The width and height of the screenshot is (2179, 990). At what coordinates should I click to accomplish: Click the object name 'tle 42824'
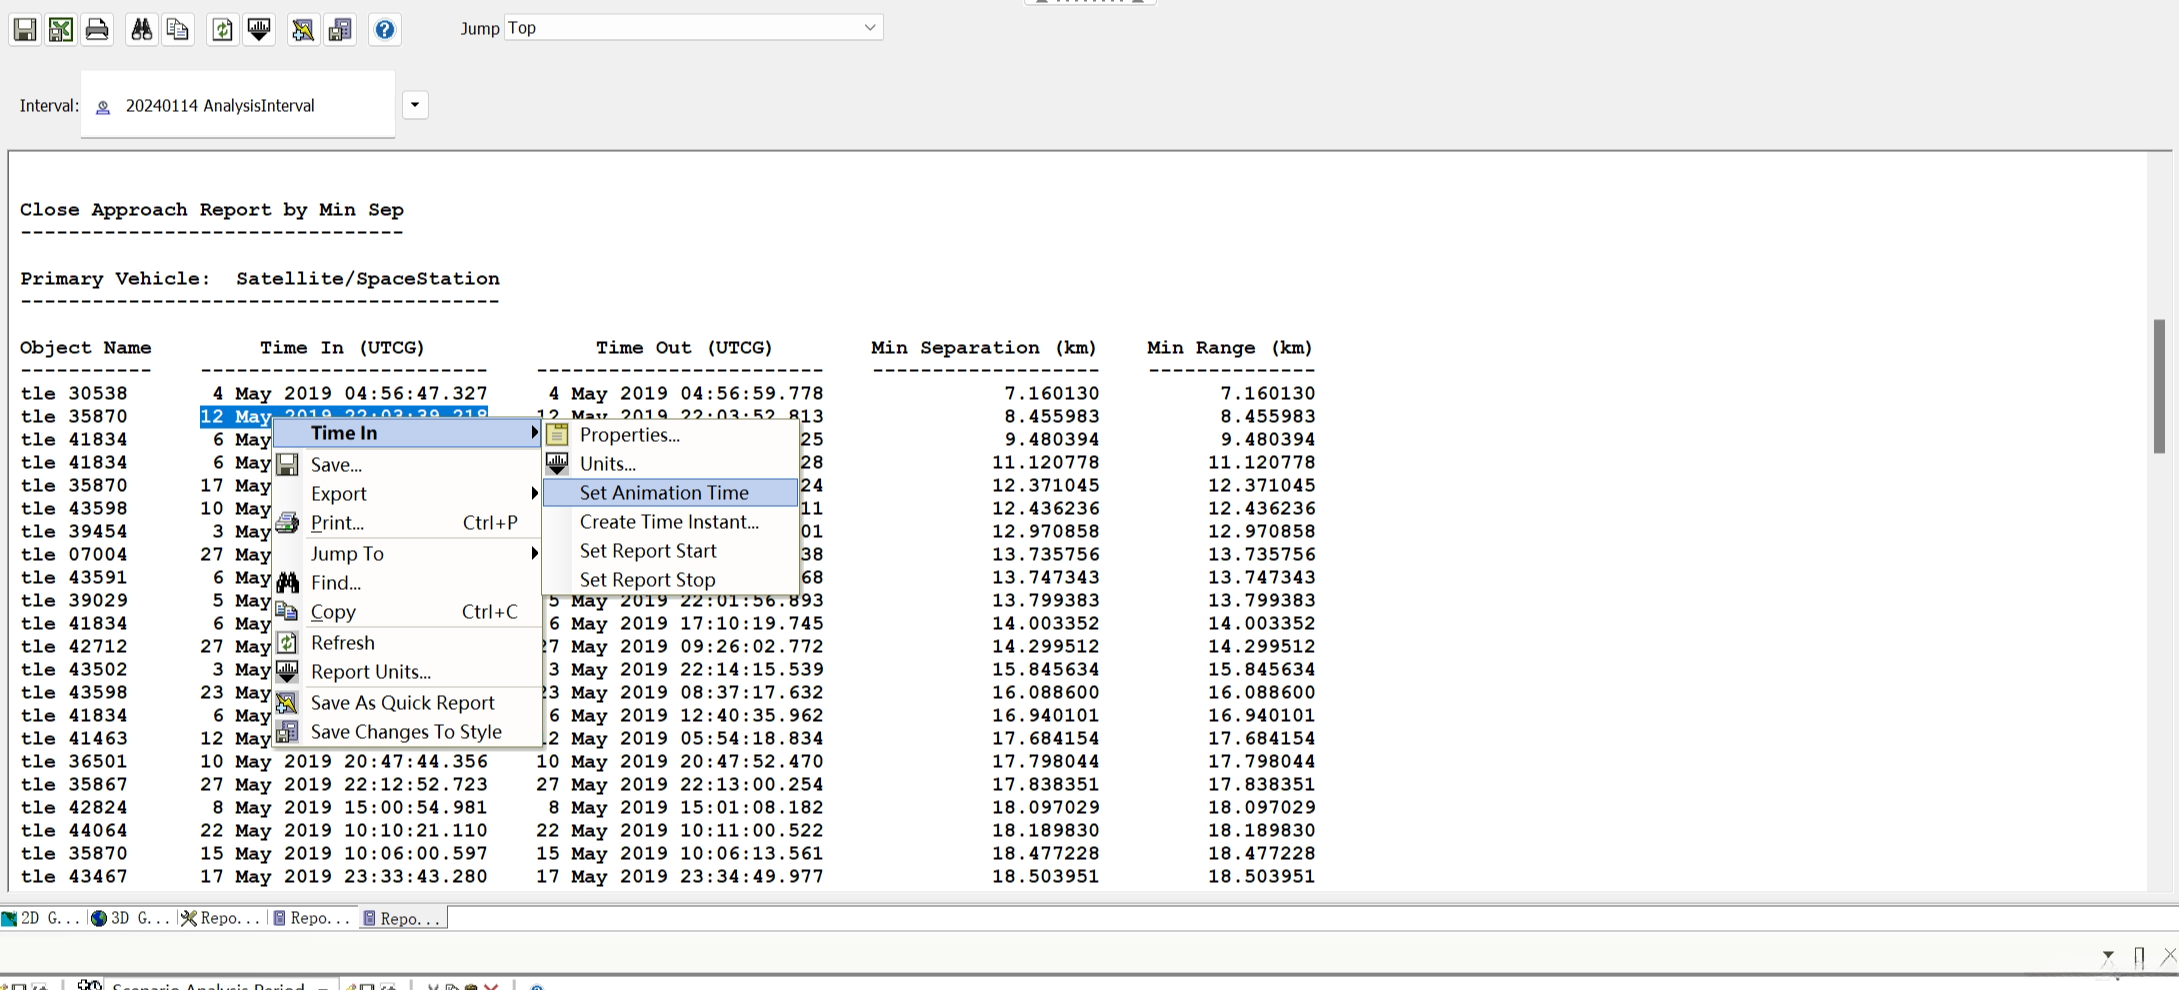(74, 808)
